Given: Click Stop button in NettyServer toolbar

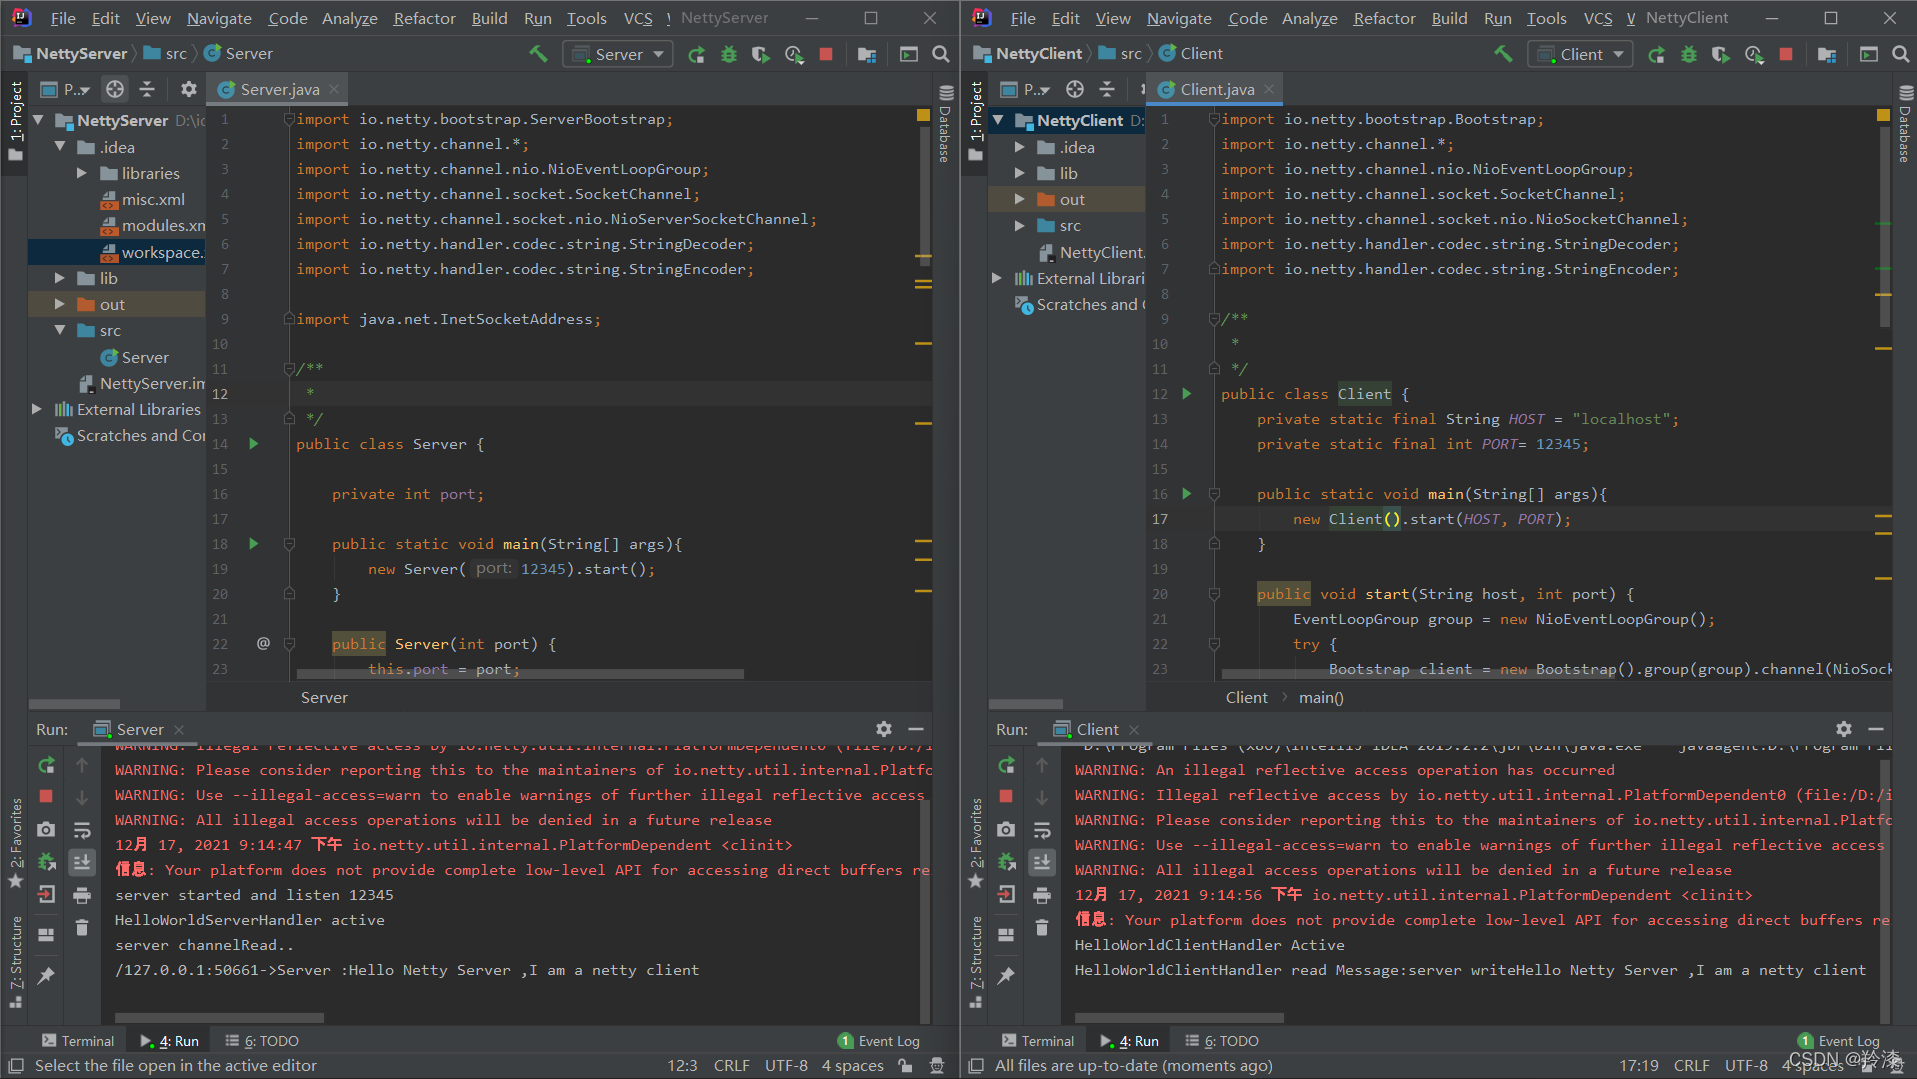Looking at the screenshot, I should point(826,54).
